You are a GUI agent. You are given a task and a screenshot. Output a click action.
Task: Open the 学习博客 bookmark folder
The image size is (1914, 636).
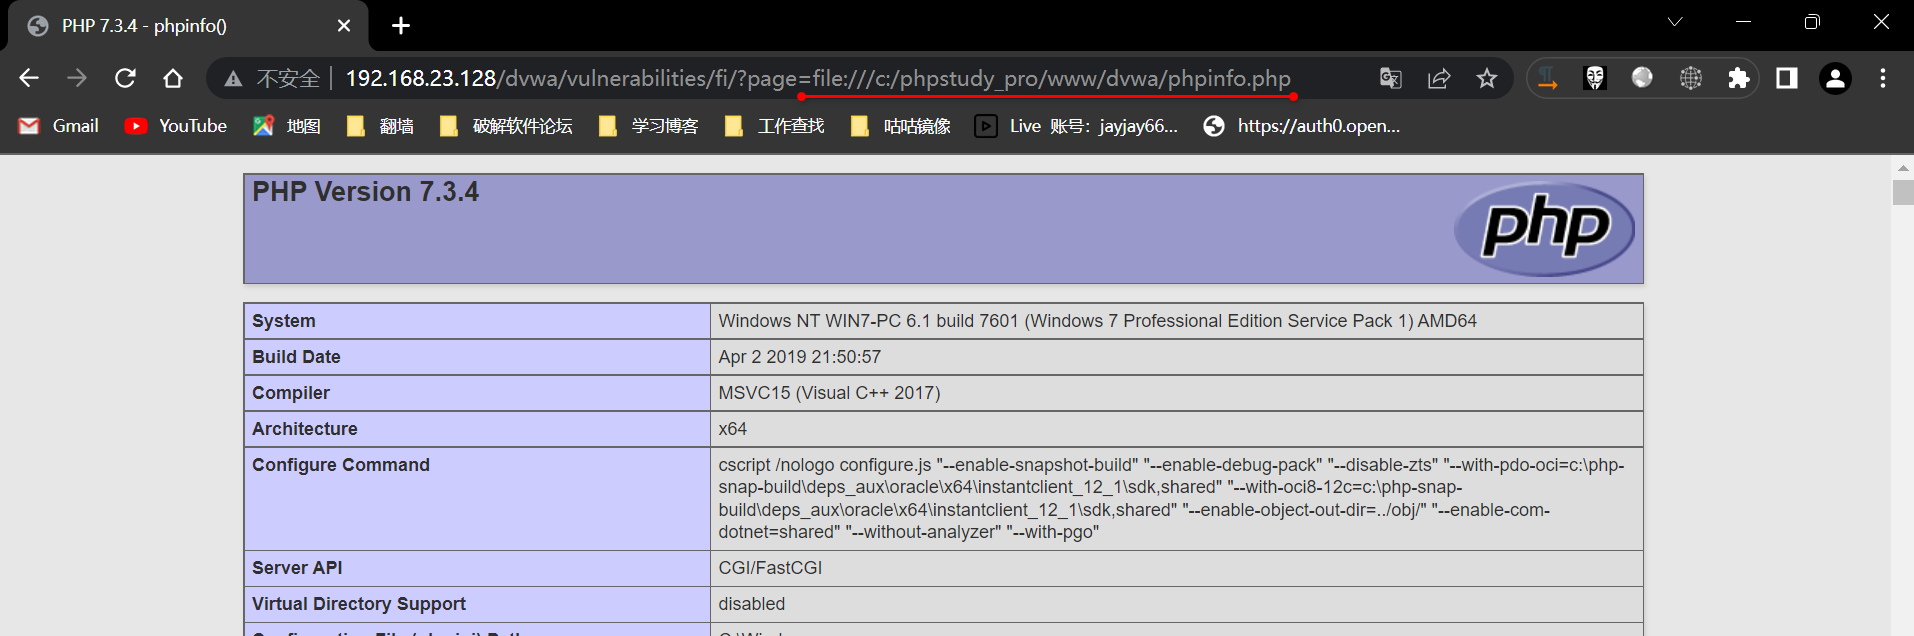[x=649, y=126]
